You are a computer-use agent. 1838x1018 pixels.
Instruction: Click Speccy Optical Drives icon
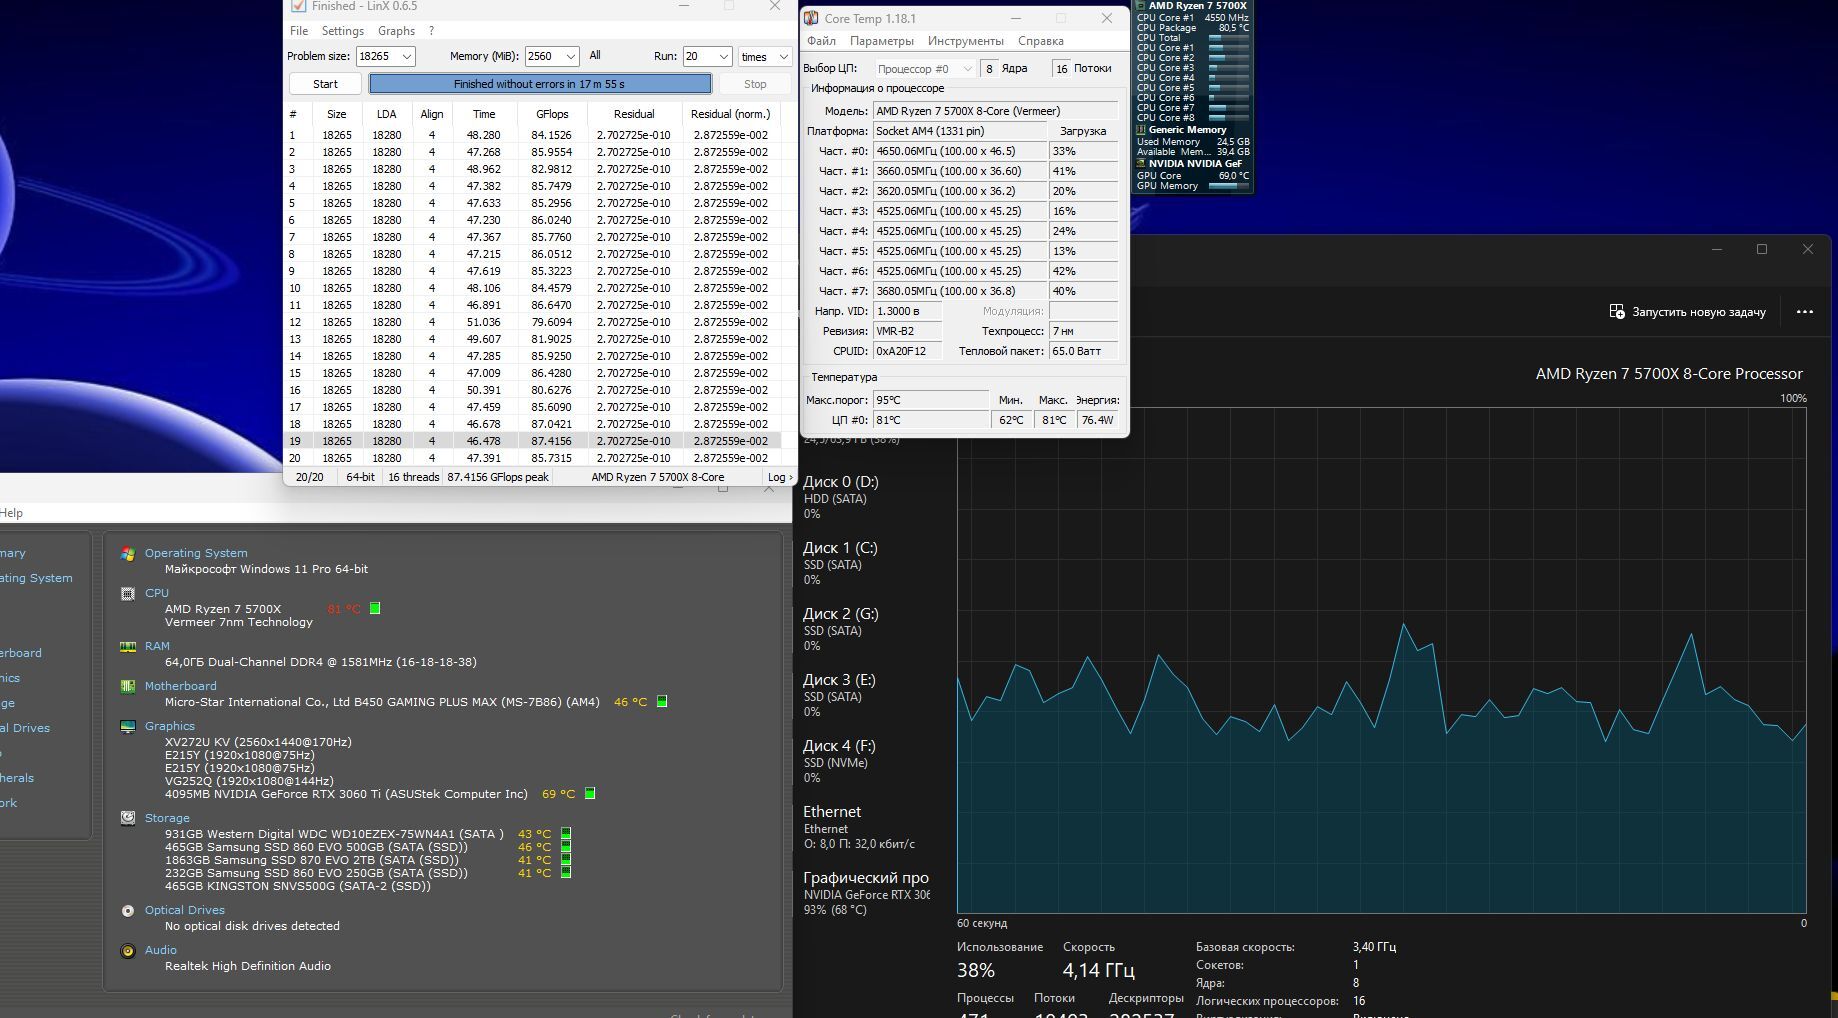tap(128, 911)
